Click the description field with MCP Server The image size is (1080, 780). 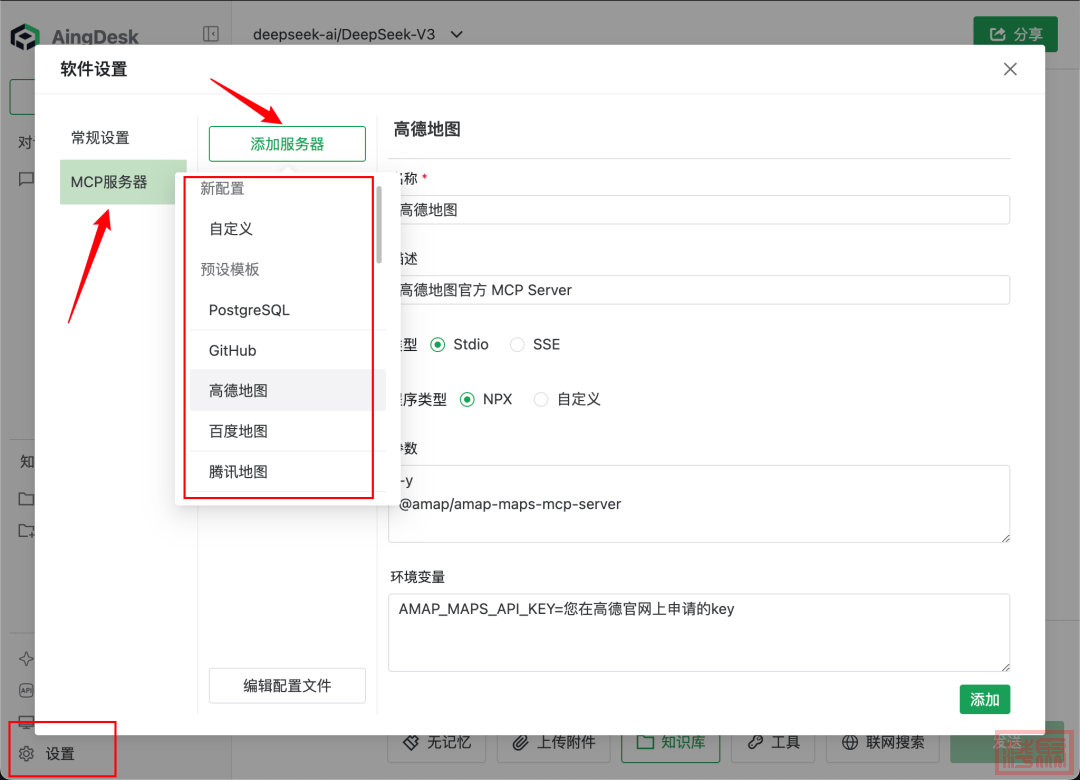coord(699,290)
